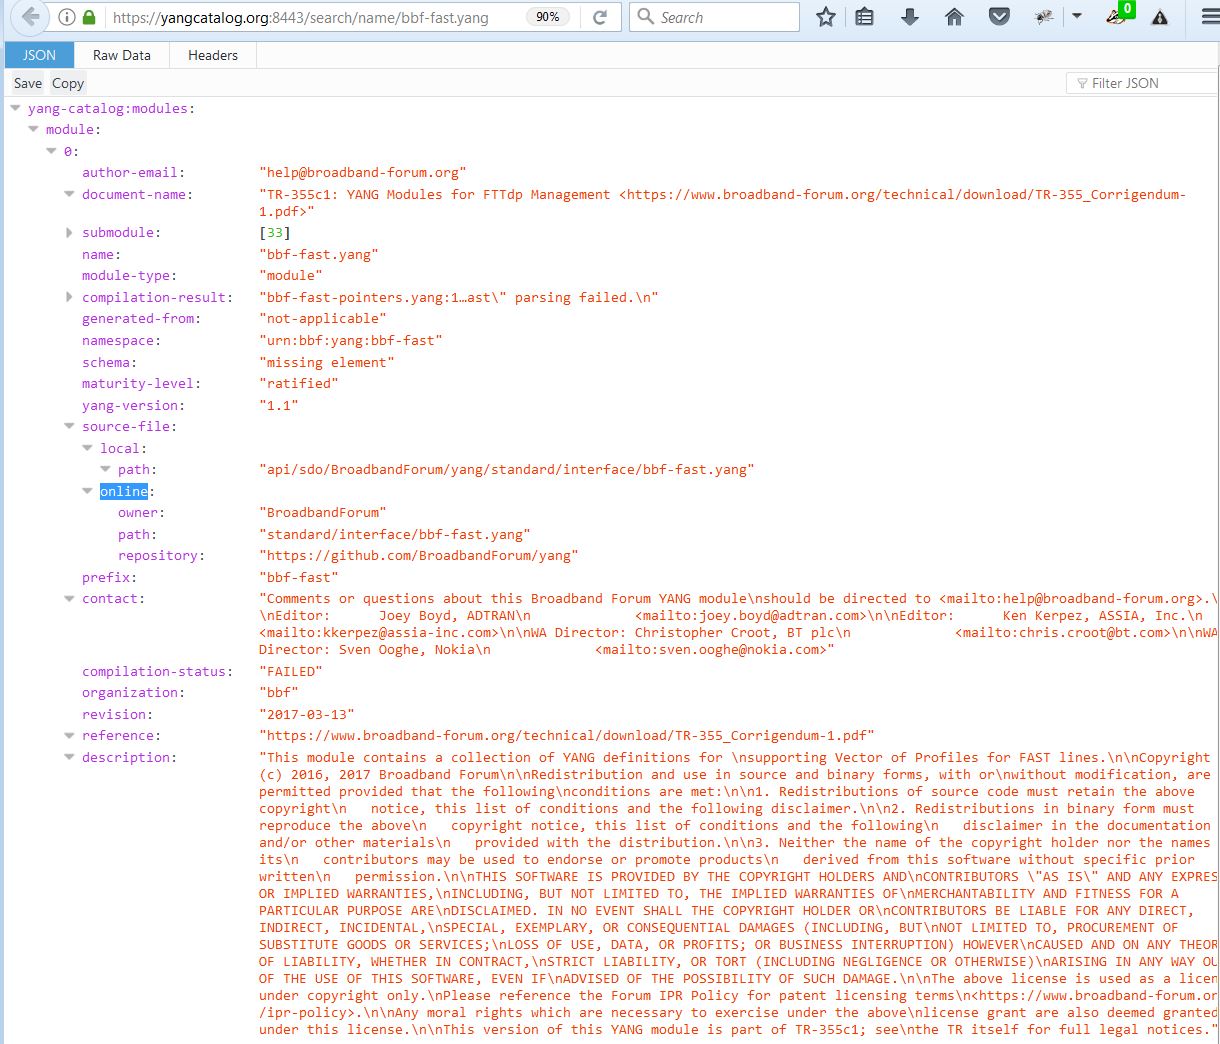Collapse the online node
This screenshot has height=1044, width=1220.
coord(88,491)
